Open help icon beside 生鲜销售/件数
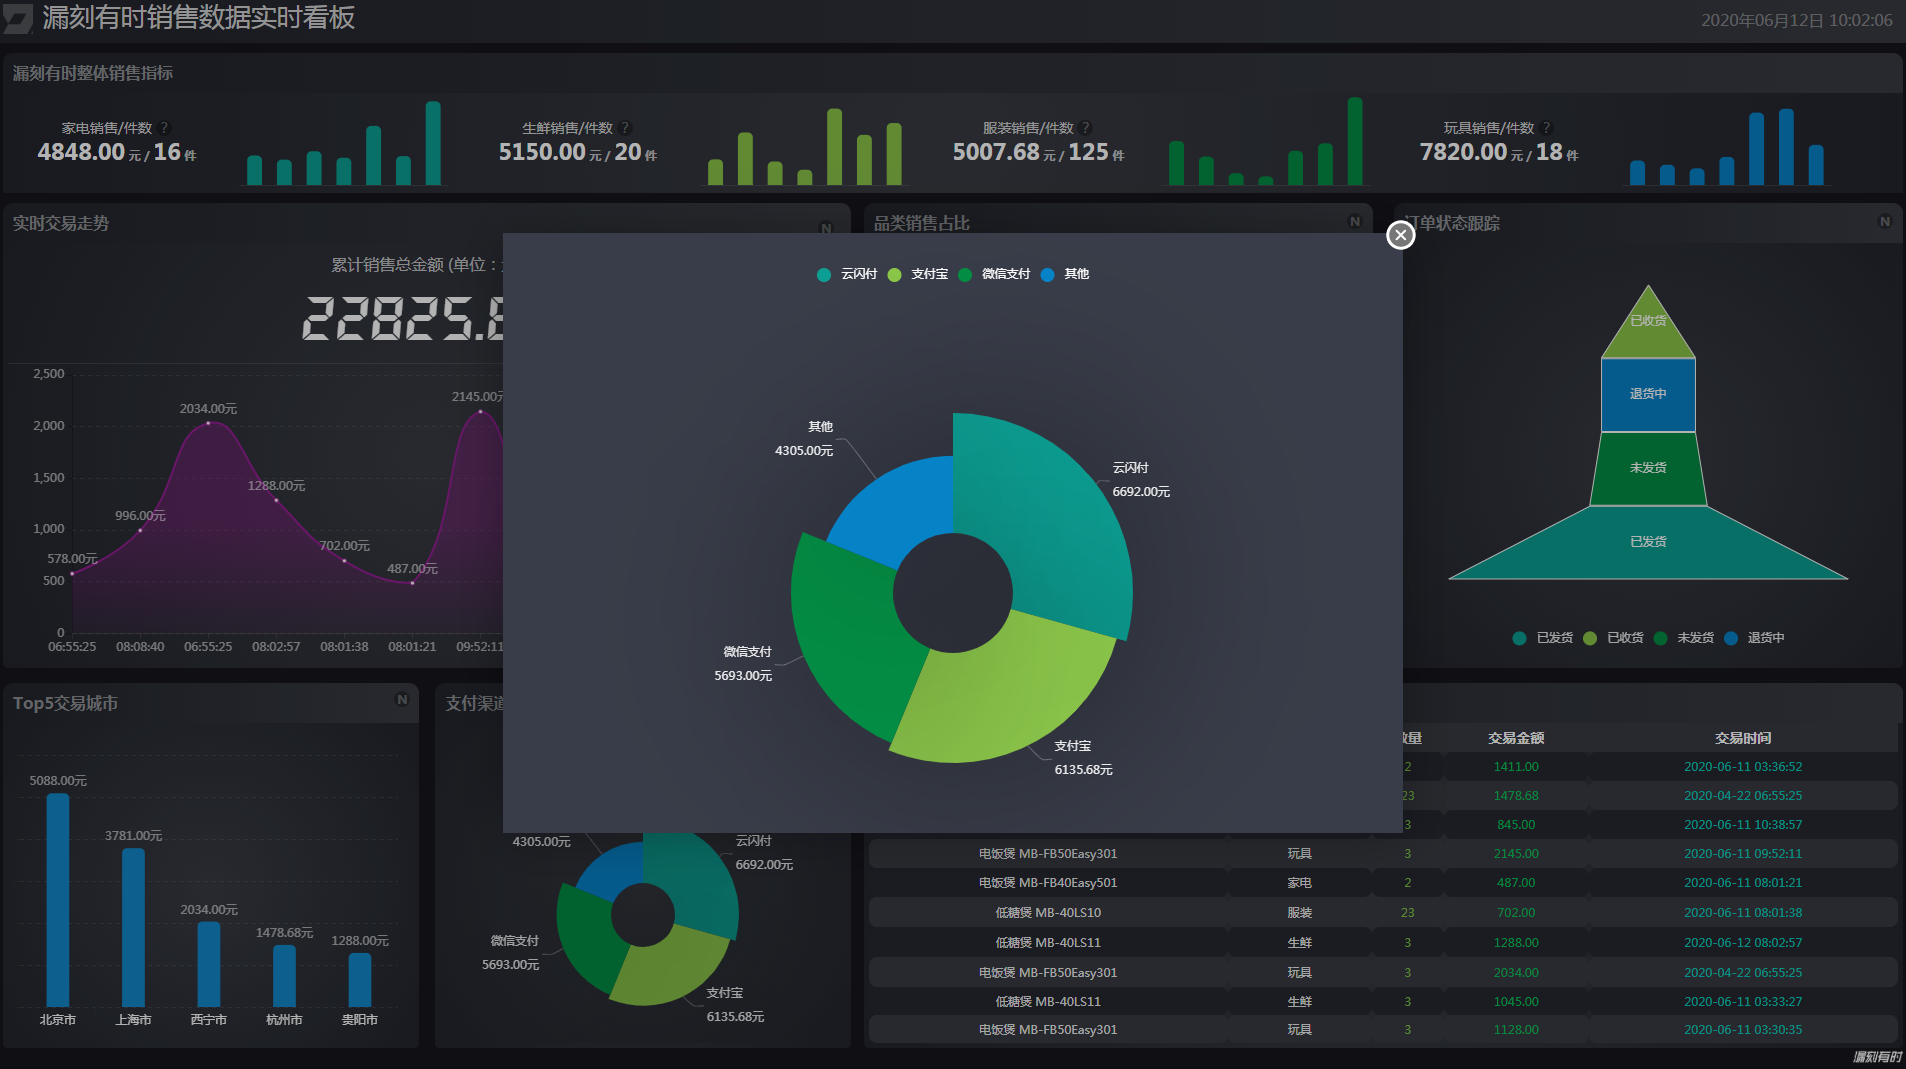The image size is (1906, 1069). pyautogui.click(x=625, y=128)
